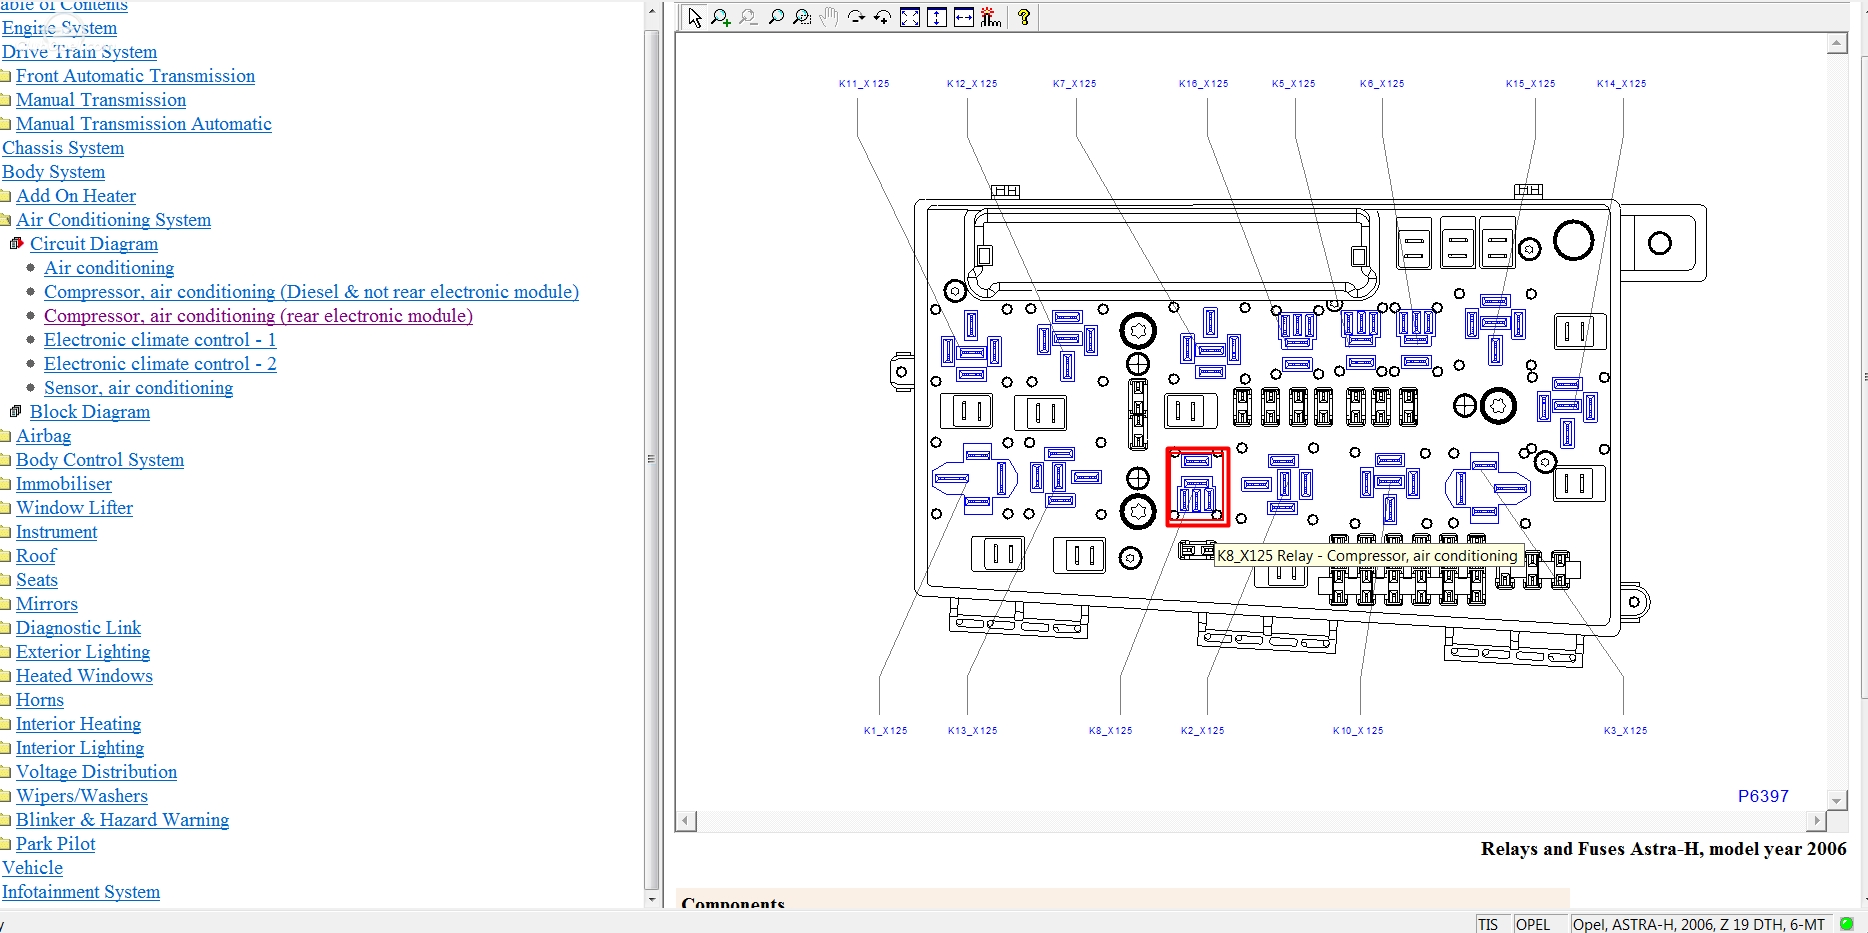Open the Window Lifter section
The height and width of the screenshot is (933, 1868).
coord(74,508)
